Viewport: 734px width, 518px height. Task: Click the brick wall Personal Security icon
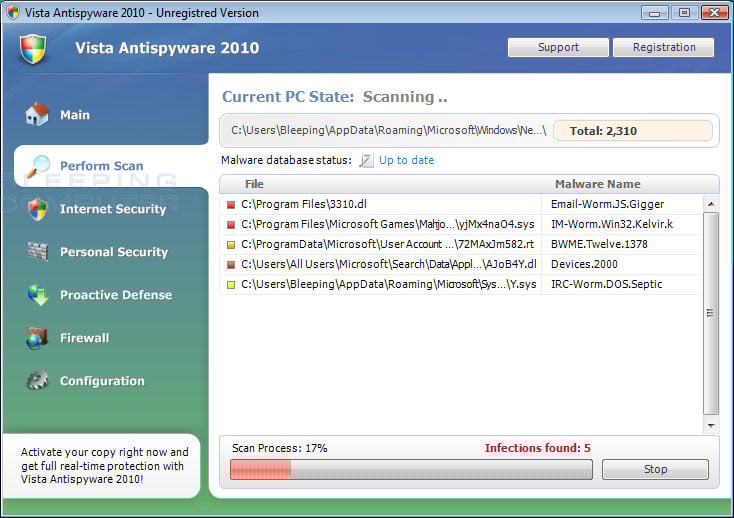[37, 252]
